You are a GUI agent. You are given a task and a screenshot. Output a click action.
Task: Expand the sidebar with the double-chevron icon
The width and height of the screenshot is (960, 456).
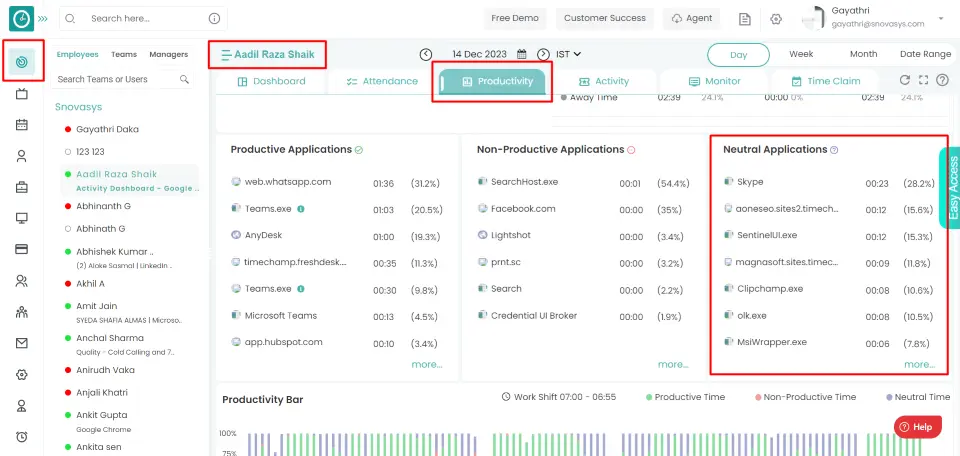click(43, 19)
